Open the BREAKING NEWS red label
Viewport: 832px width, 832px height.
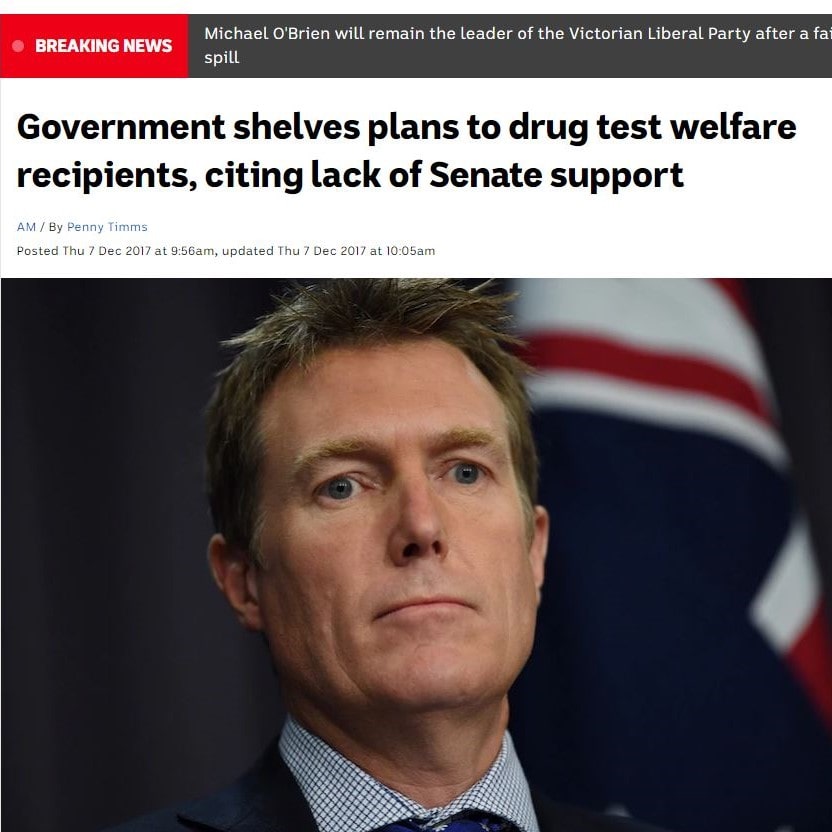(94, 46)
